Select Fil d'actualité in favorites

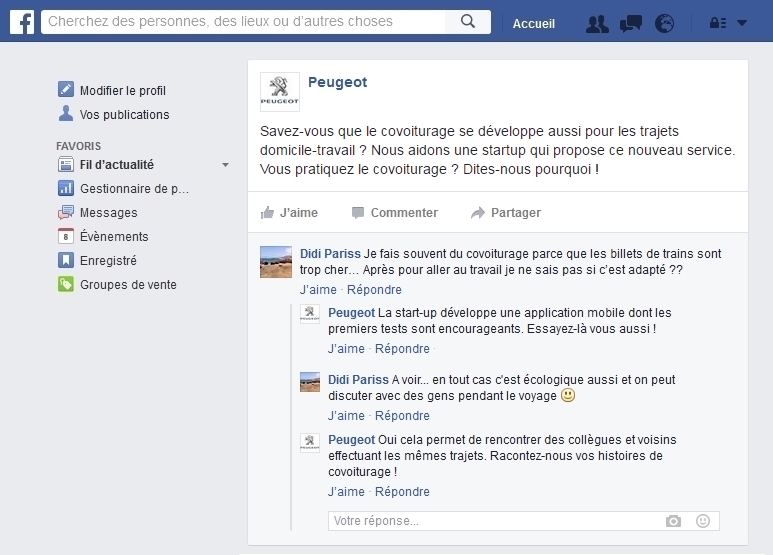(x=117, y=165)
